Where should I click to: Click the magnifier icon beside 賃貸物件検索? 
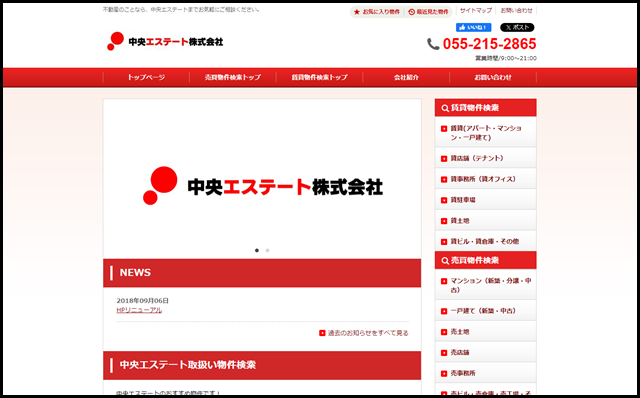(x=445, y=108)
